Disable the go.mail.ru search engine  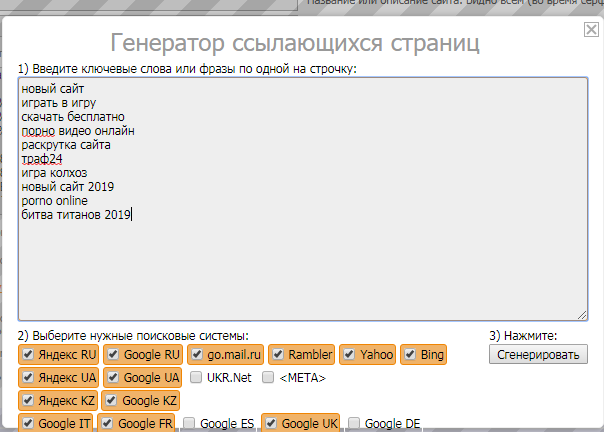(197, 355)
